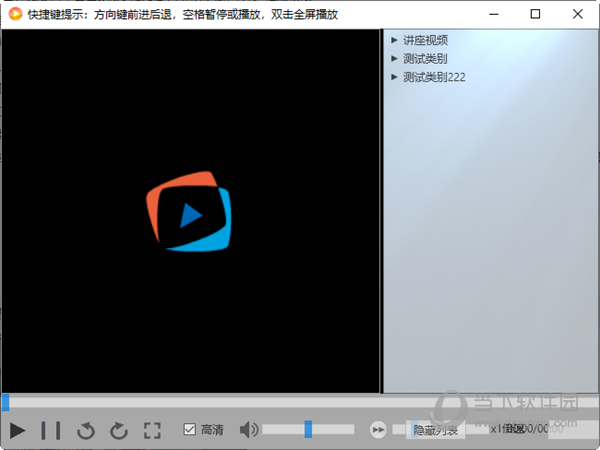Minimize the player window
Screen dimensions: 600x450
(490, 14)
